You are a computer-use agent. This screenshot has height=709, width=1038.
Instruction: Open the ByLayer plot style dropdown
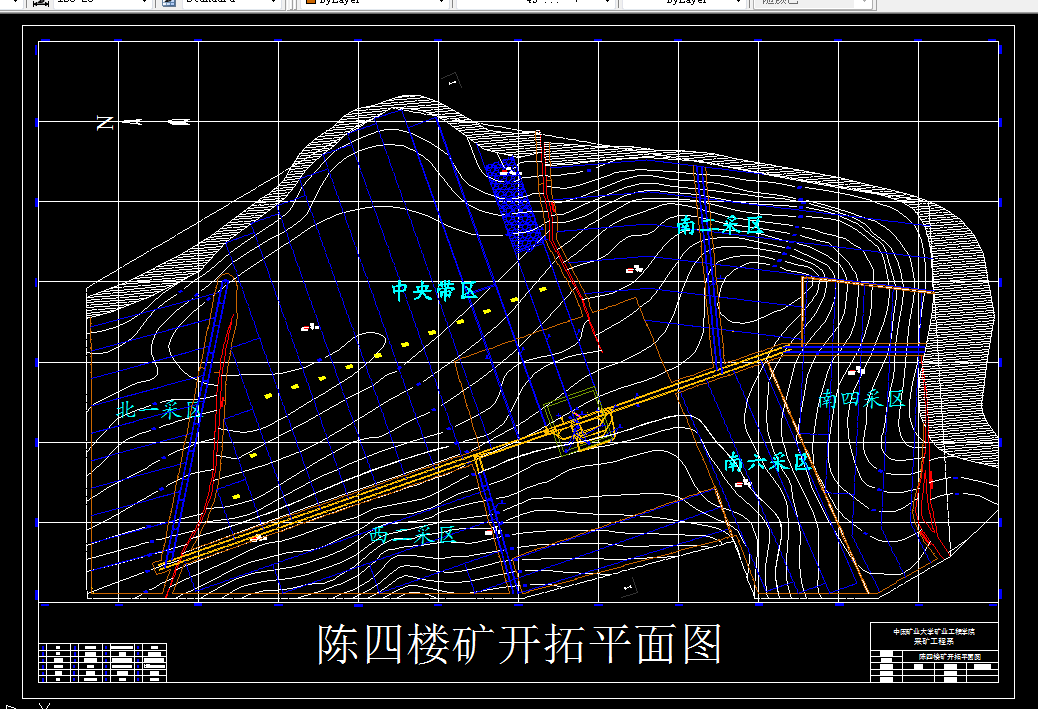pyautogui.click(x=740, y=4)
